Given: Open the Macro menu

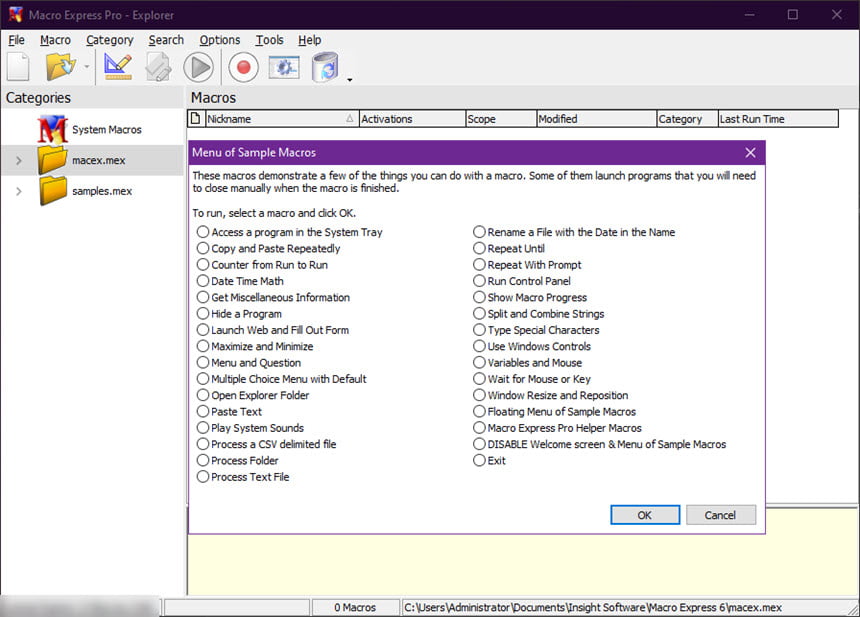Looking at the screenshot, I should pos(55,40).
